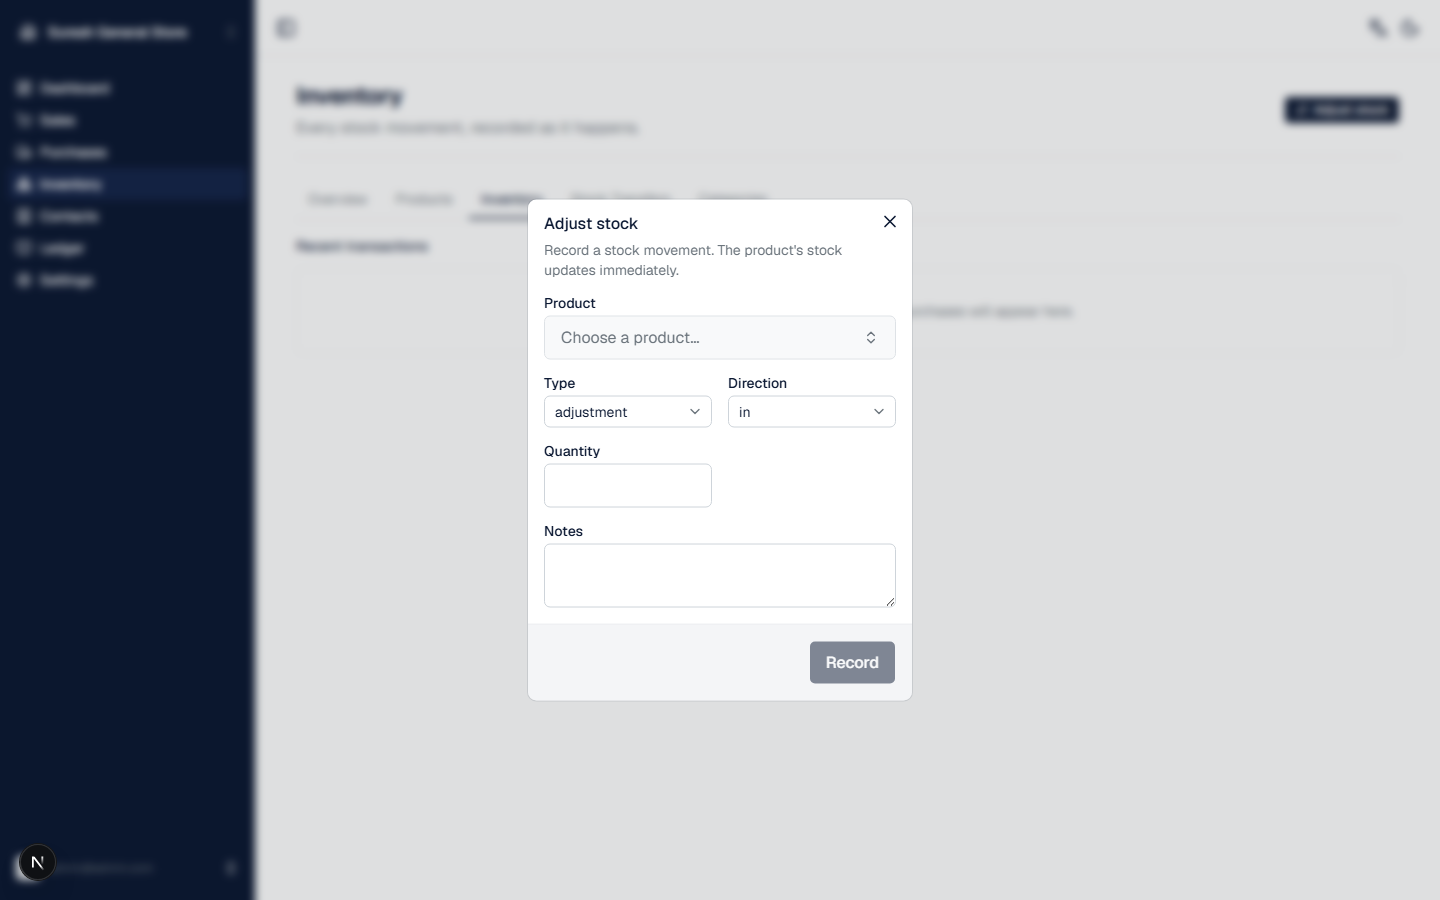This screenshot has width=1440, height=900.
Task: Switch to the Overview tab
Action: 338,199
